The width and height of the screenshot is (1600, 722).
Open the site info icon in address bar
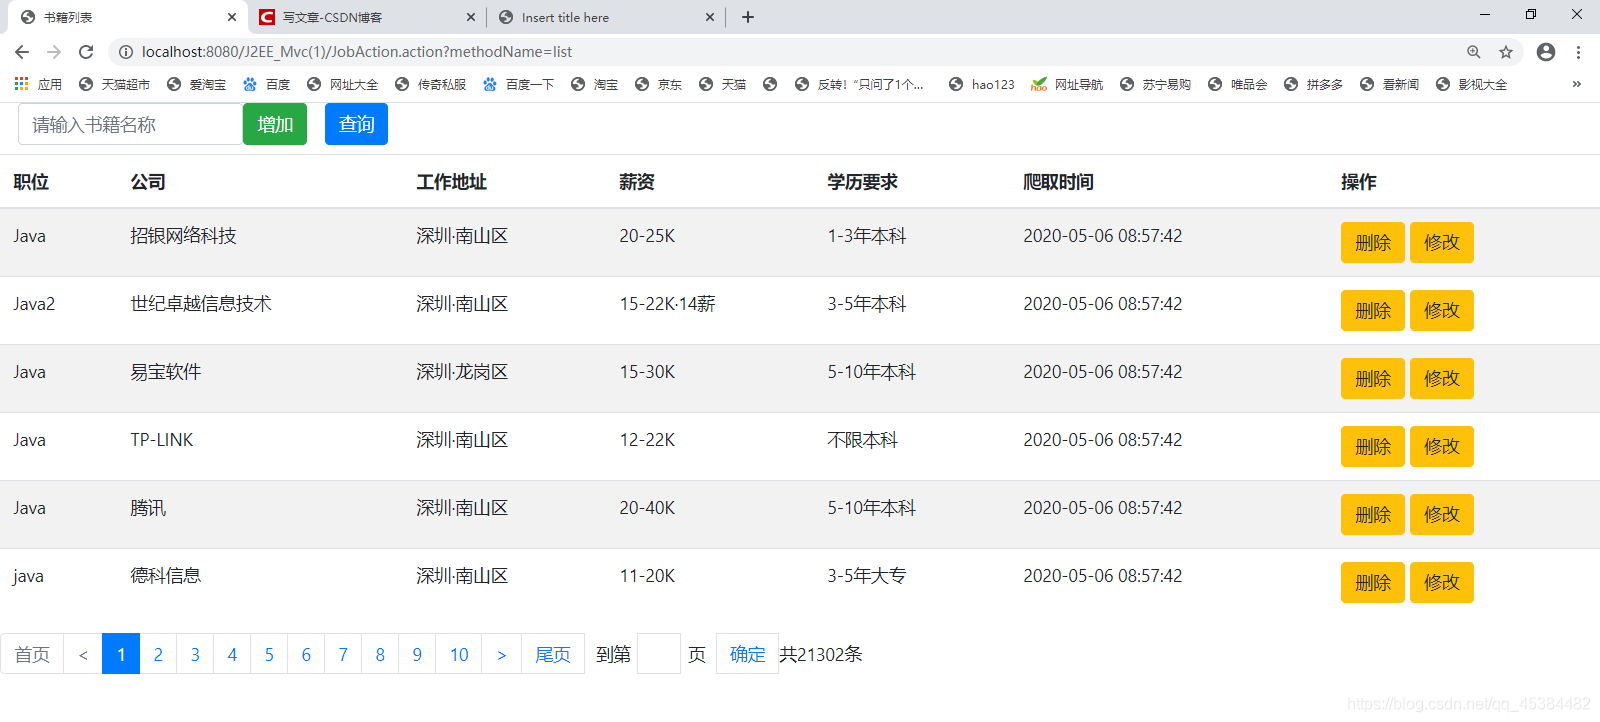click(x=126, y=52)
